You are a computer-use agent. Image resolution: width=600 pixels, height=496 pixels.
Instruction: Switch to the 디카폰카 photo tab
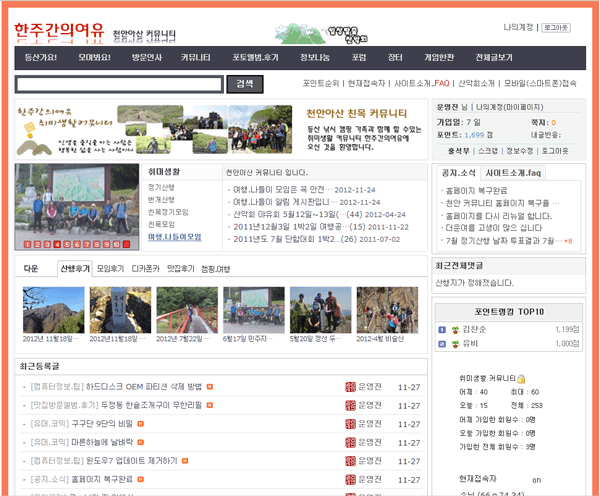coord(147,269)
